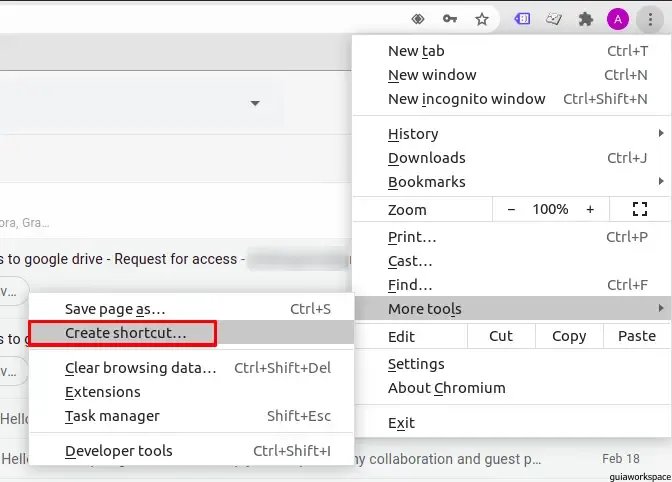This screenshot has height=482, width=672.
Task: Choose Clear browsing data... option
Action: [x=192, y=368]
